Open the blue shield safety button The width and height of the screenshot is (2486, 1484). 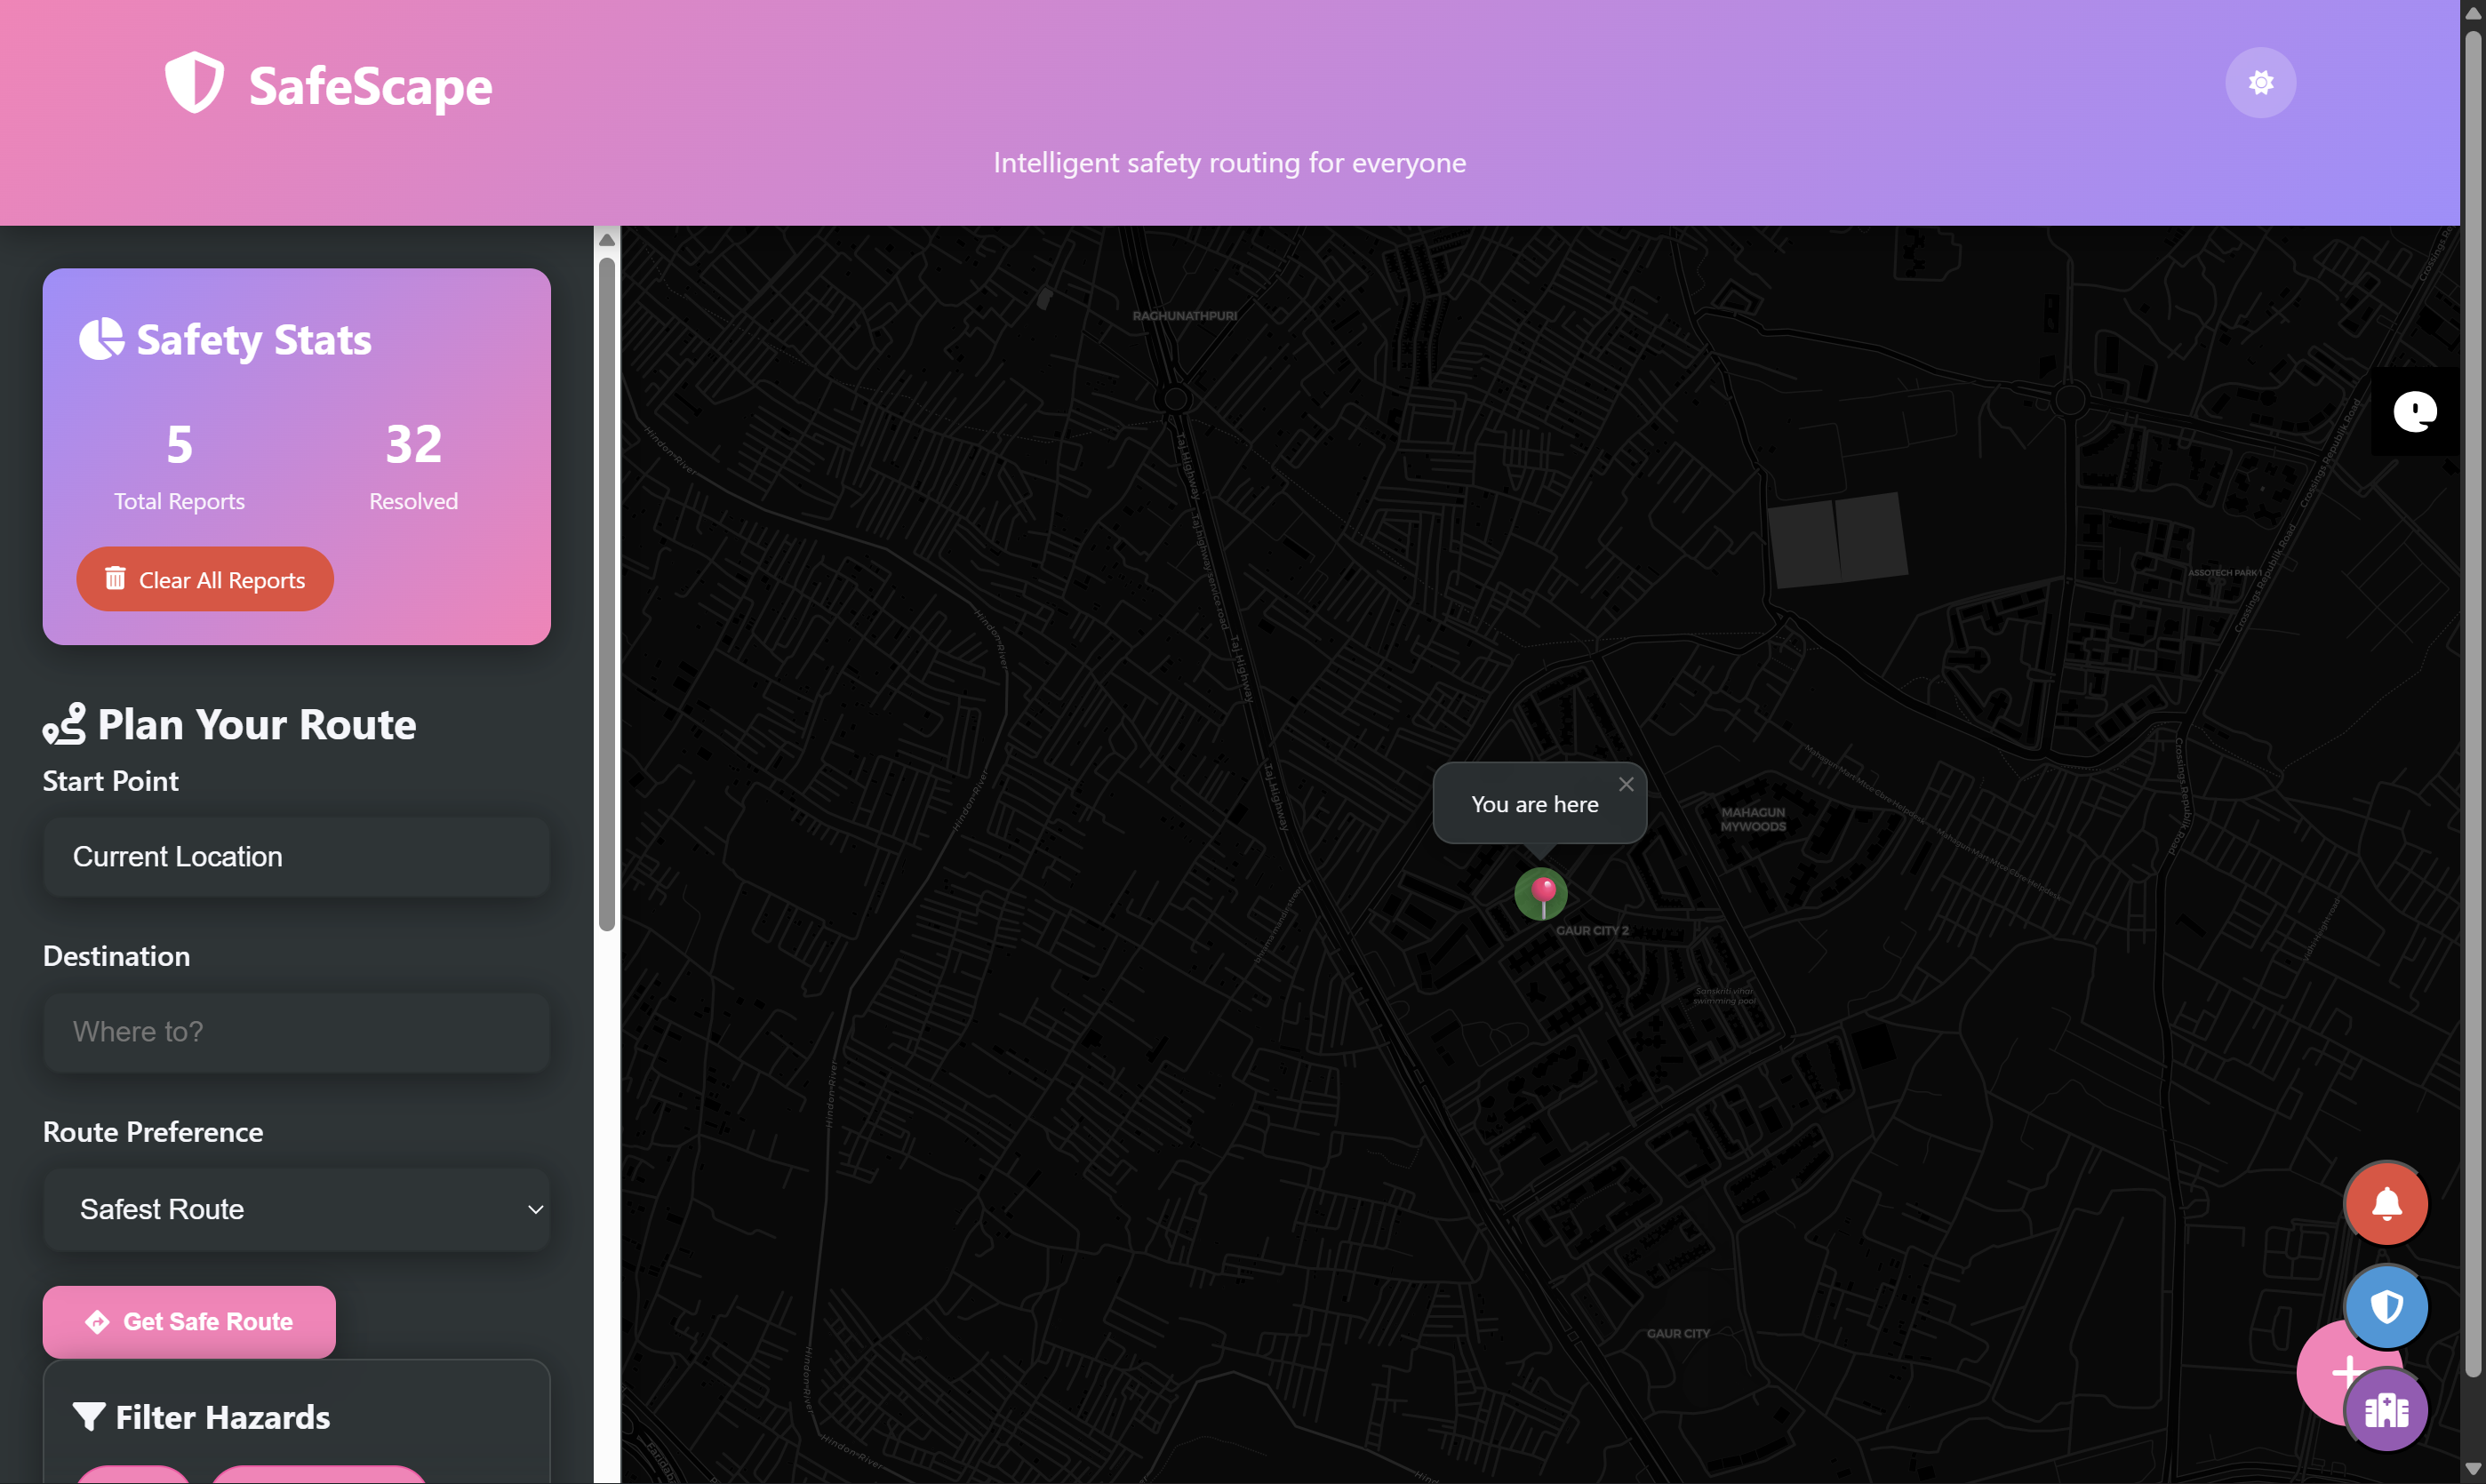[x=2386, y=1307]
